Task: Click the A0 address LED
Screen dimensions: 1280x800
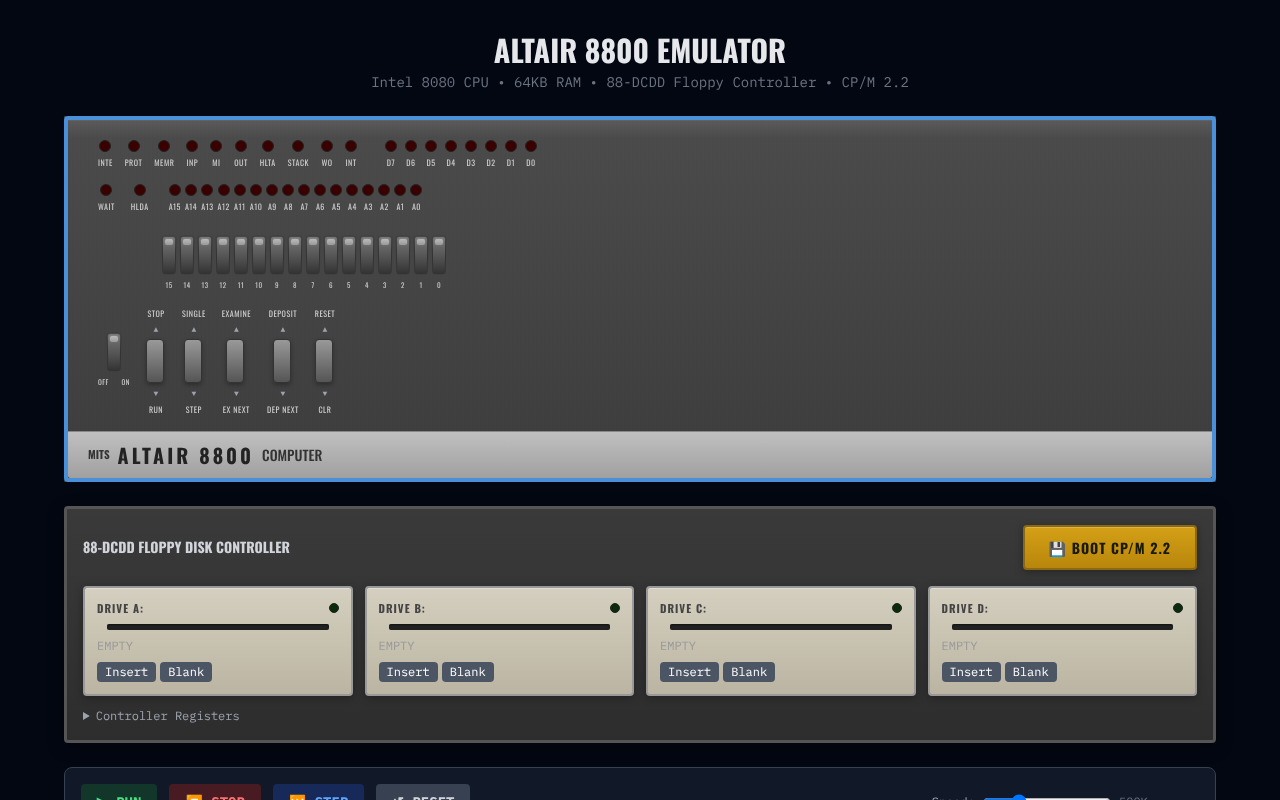Action: click(x=416, y=190)
